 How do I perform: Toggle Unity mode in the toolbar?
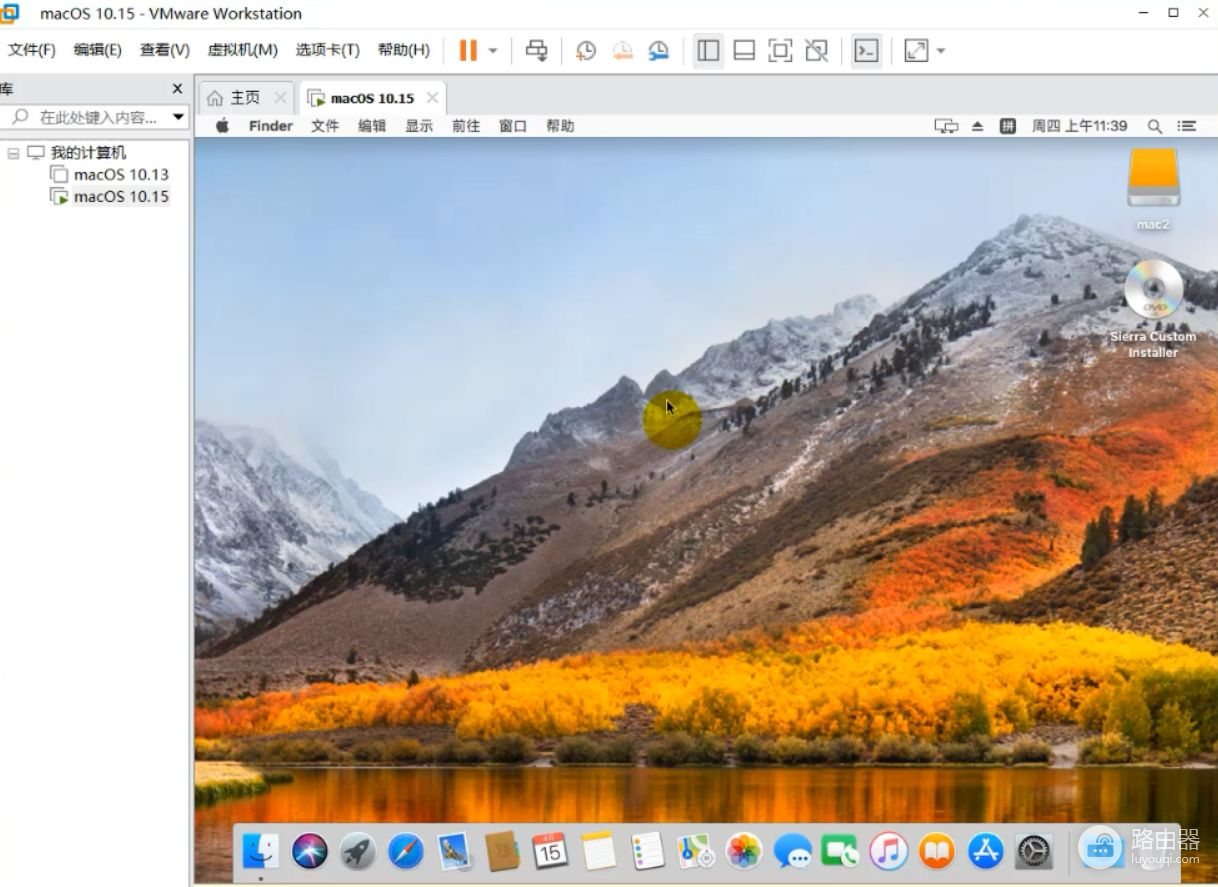coord(817,51)
